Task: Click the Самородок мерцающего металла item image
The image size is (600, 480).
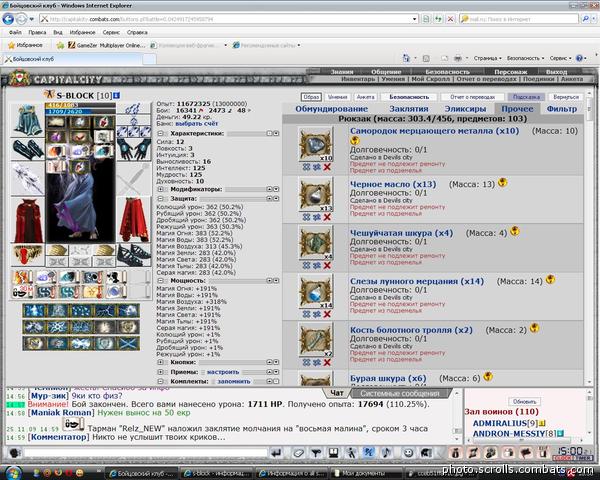Action: [316, 144]
